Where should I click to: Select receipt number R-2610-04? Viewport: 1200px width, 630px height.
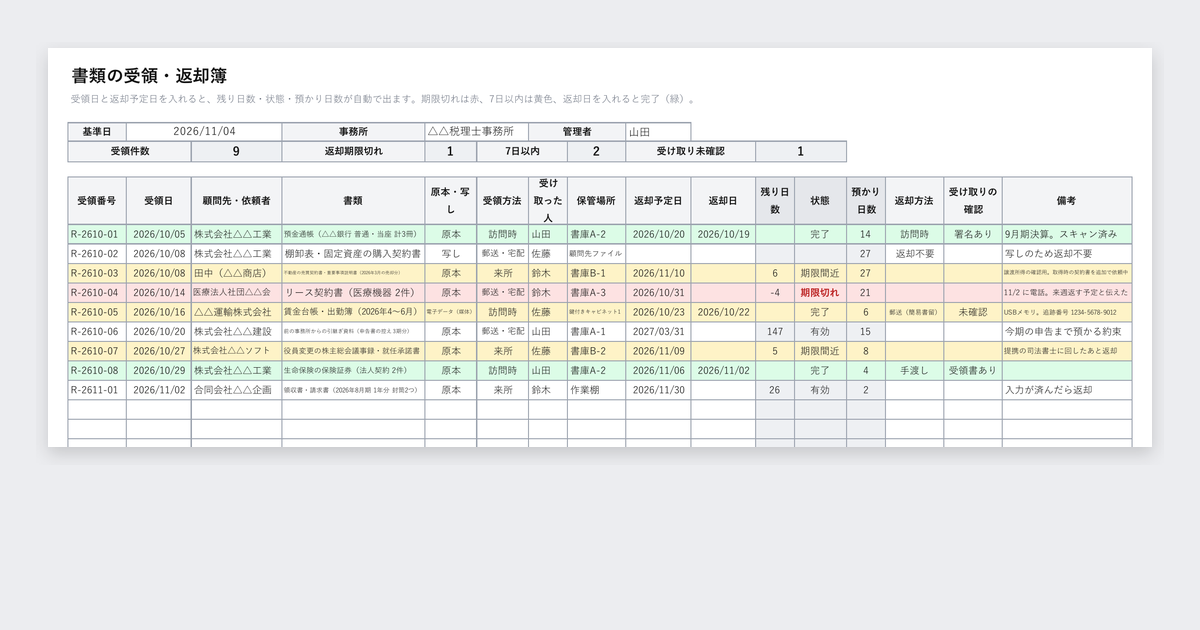point(97,293)
